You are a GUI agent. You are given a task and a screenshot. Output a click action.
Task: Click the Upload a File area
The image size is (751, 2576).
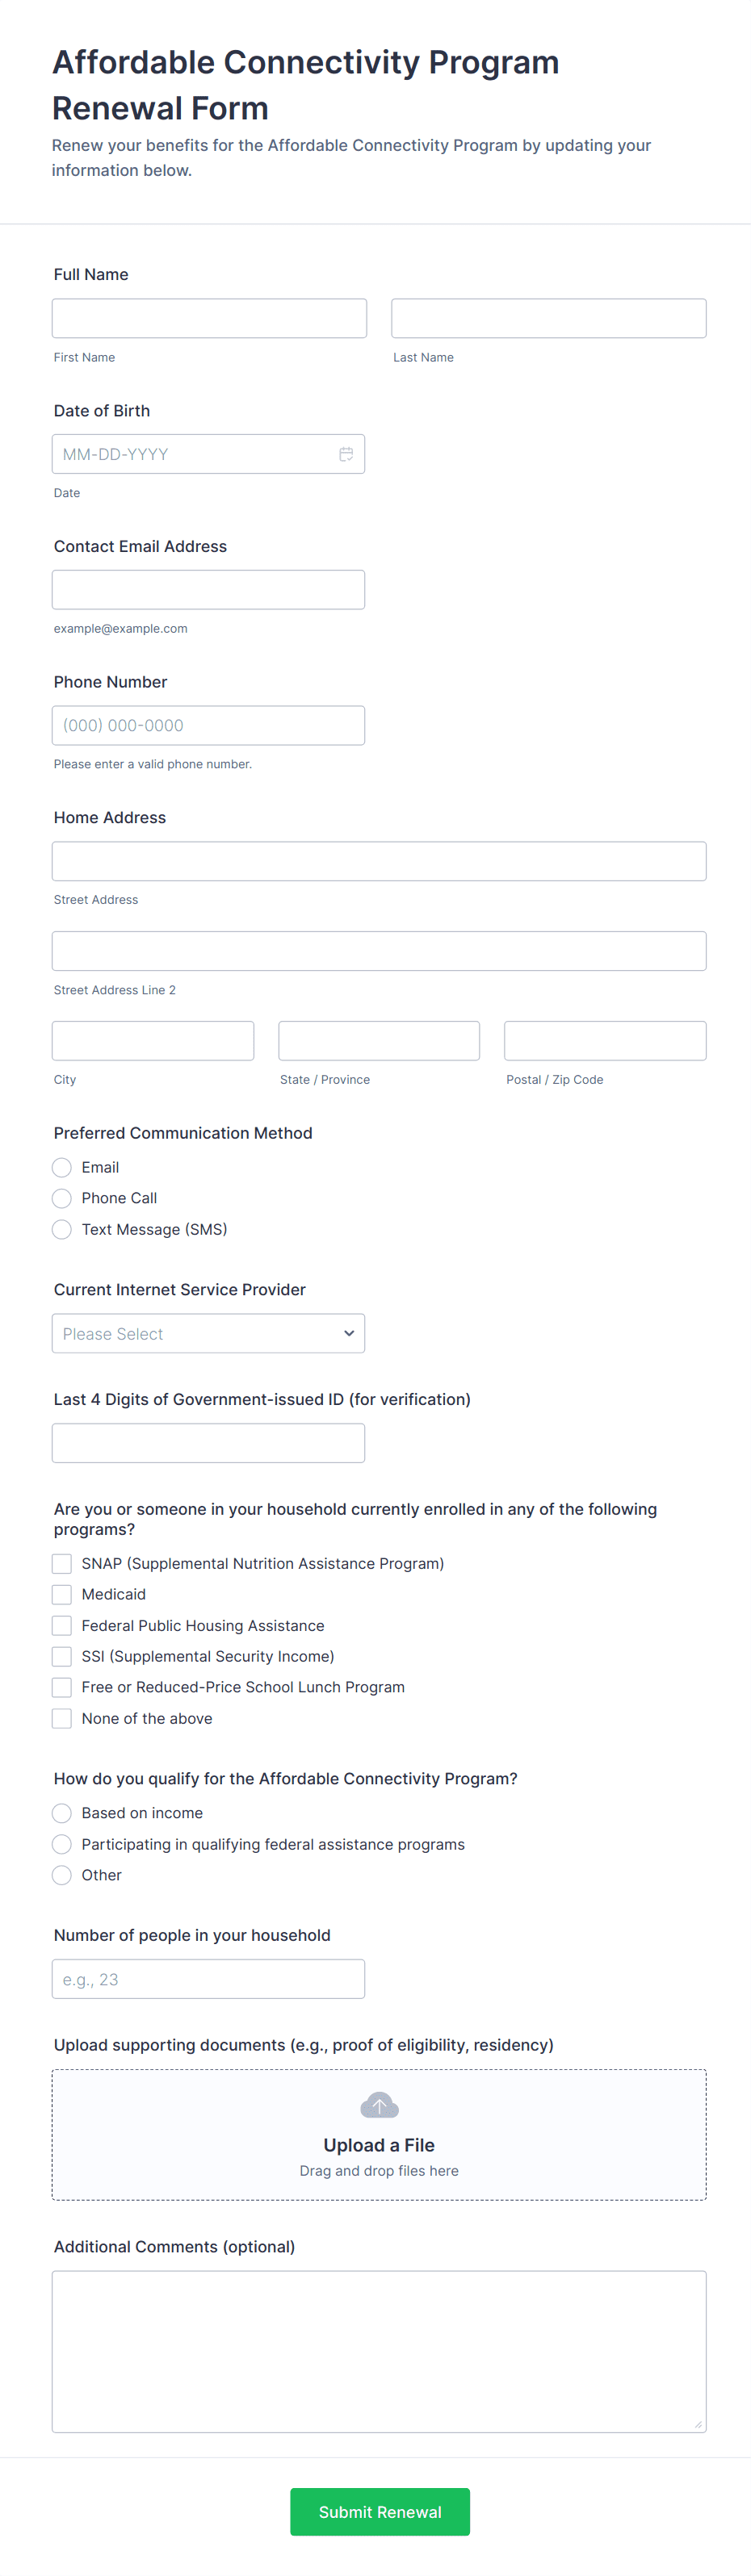(379, 2145)
